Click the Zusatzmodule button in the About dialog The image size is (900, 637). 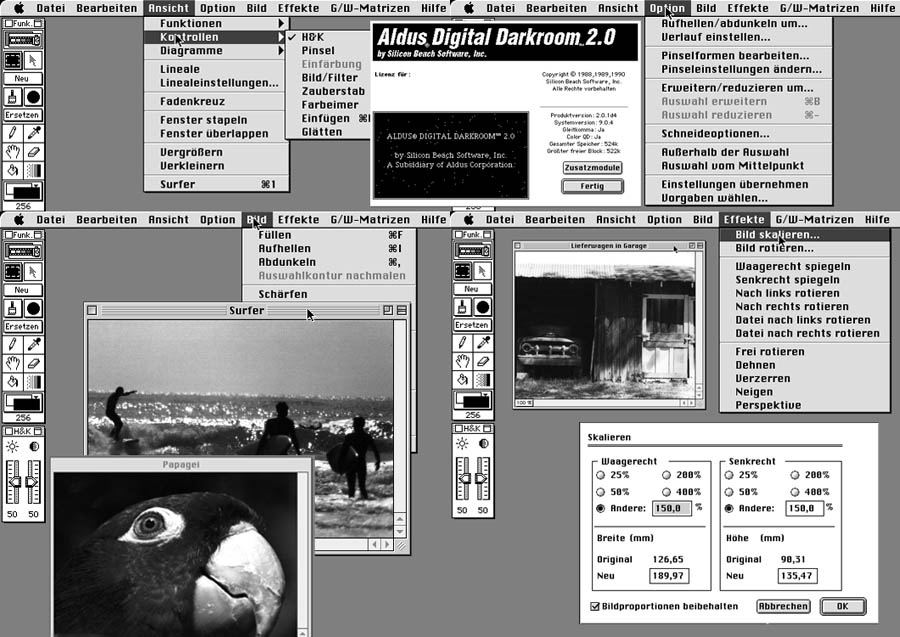coord(592,168)
